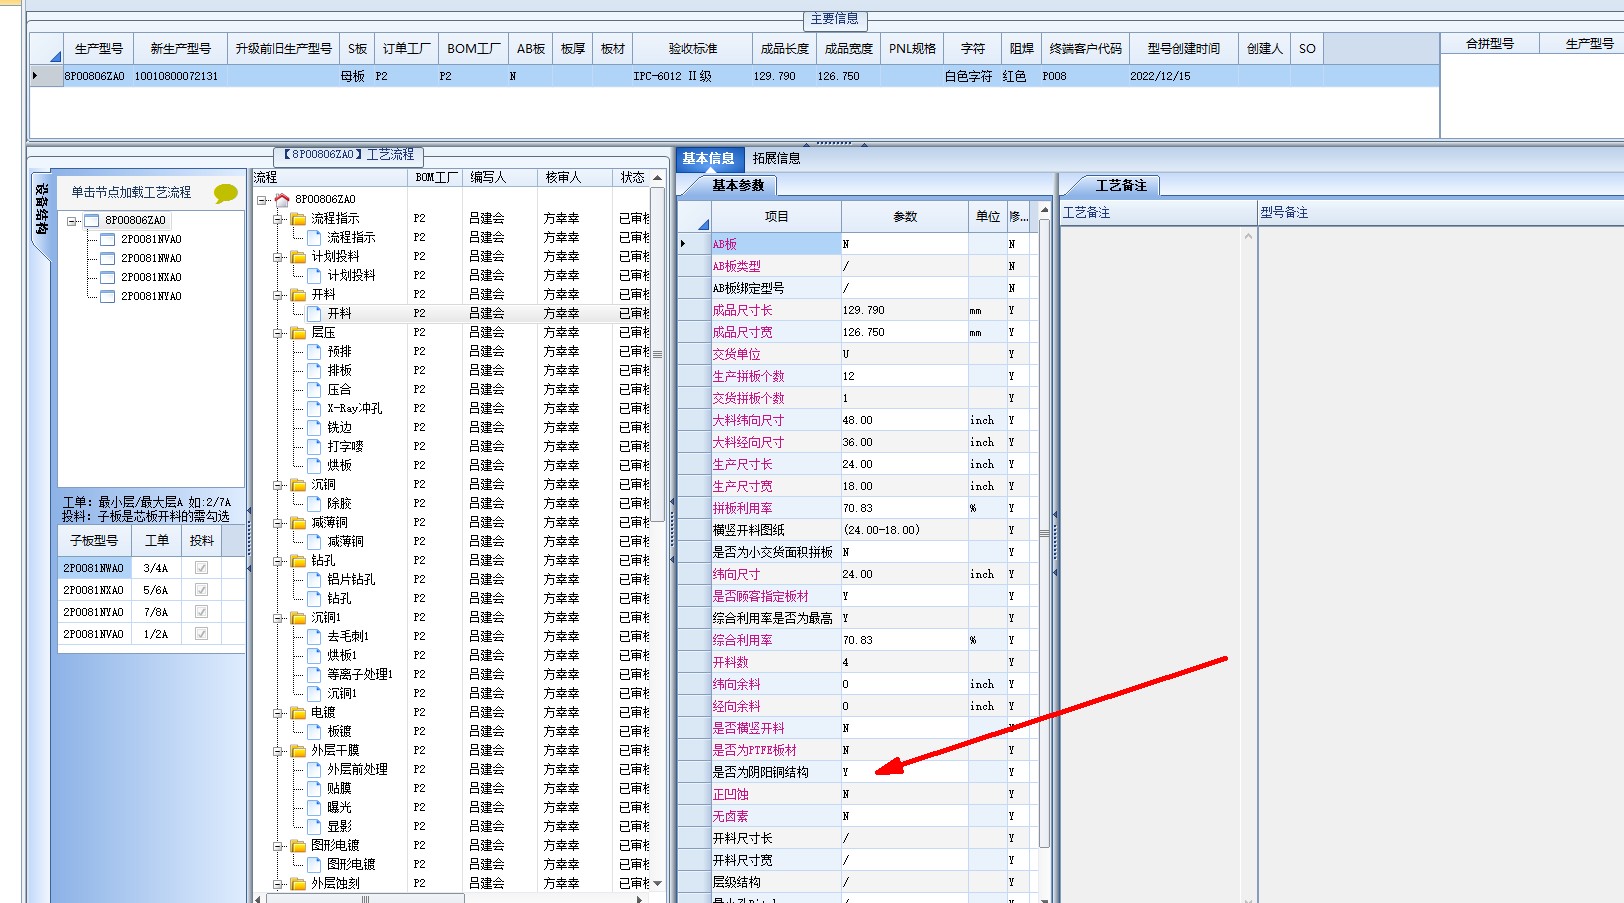Viewport: 1624px width, 903px height.
Task: Open the 基本参数 tab
Action: [x=737, y=185]
